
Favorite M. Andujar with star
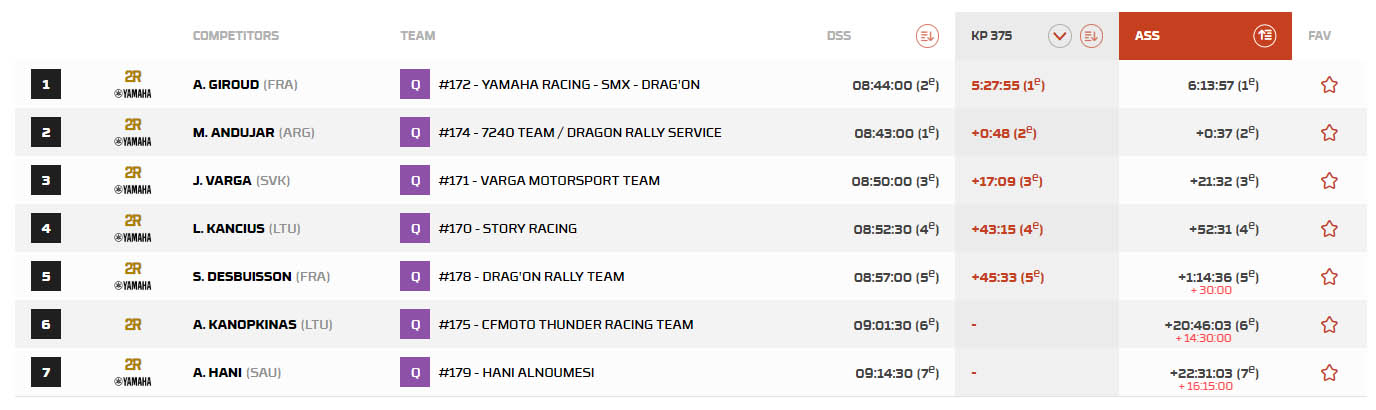1329,133
